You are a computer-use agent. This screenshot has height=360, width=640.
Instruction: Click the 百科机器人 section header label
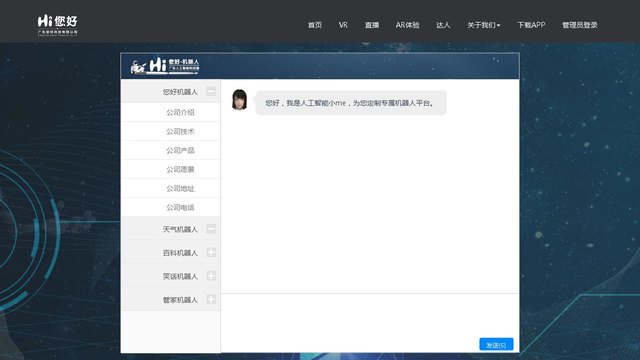(180, 253)
